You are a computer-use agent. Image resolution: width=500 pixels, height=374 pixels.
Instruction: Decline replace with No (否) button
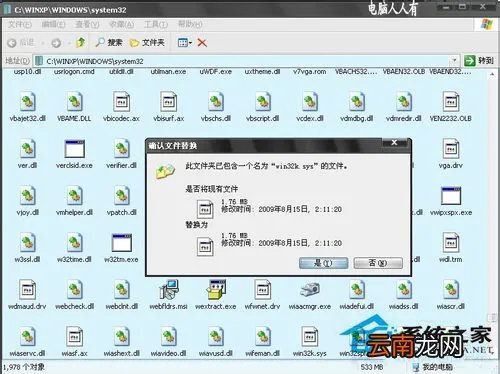pos(378,263)
